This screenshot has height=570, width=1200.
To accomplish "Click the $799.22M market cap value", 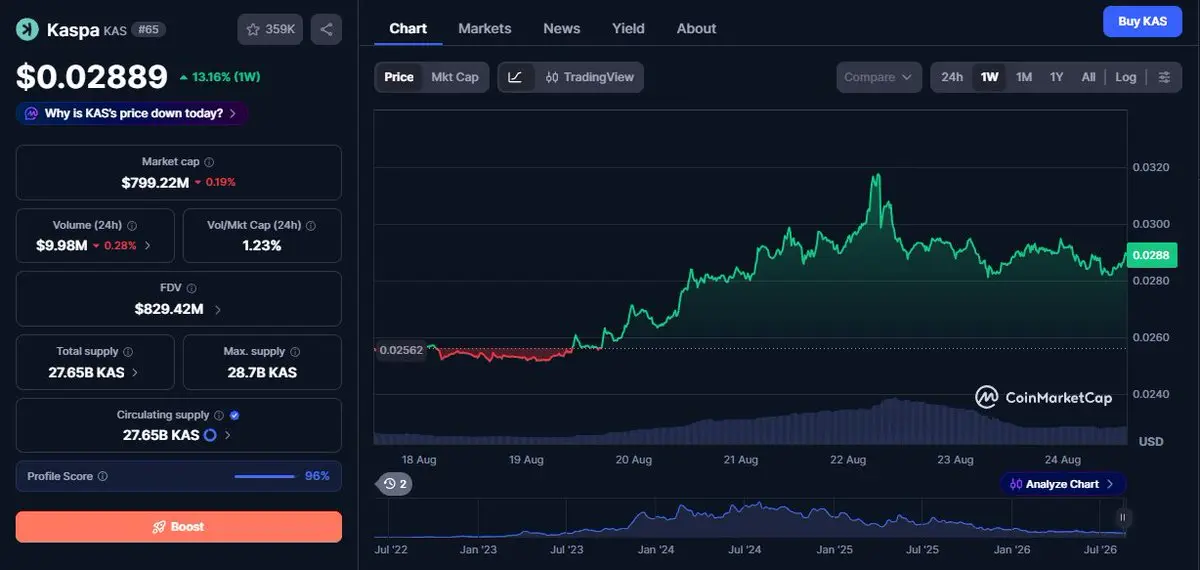I will (155, 182).
